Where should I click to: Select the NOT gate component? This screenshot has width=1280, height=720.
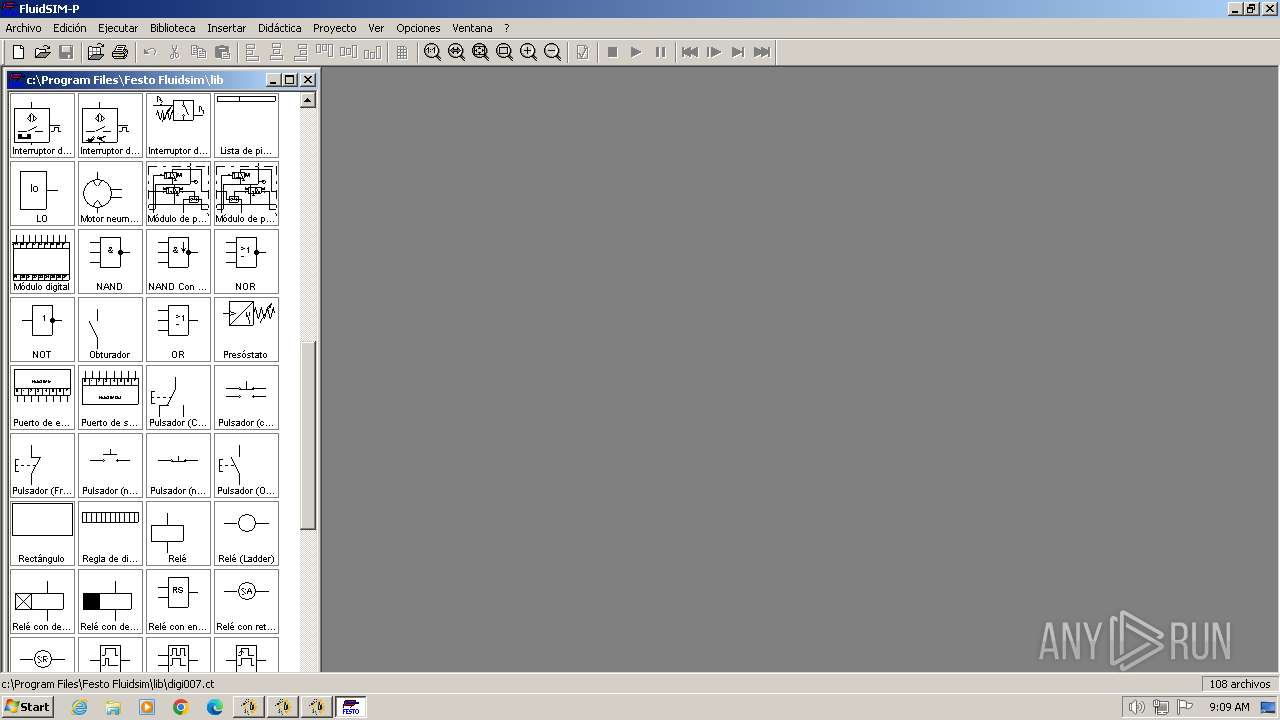42,330
